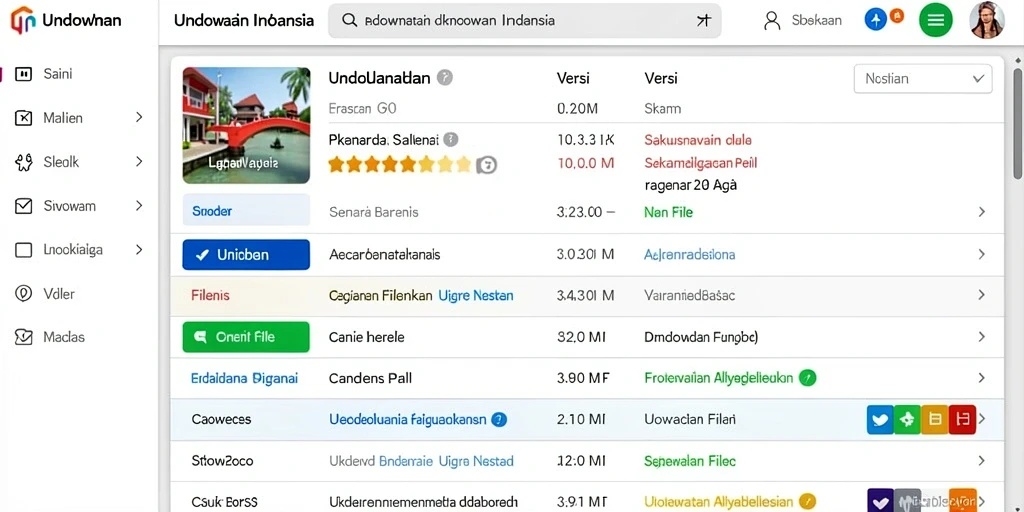1024x512 pixels.
Task: Click the Filenis row label
Action: pos(210,295)
